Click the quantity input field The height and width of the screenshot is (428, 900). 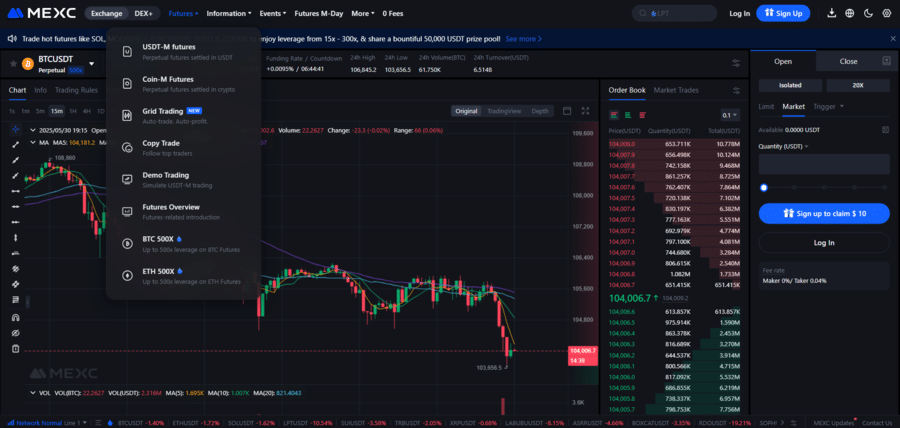click(x=824, y=164)
